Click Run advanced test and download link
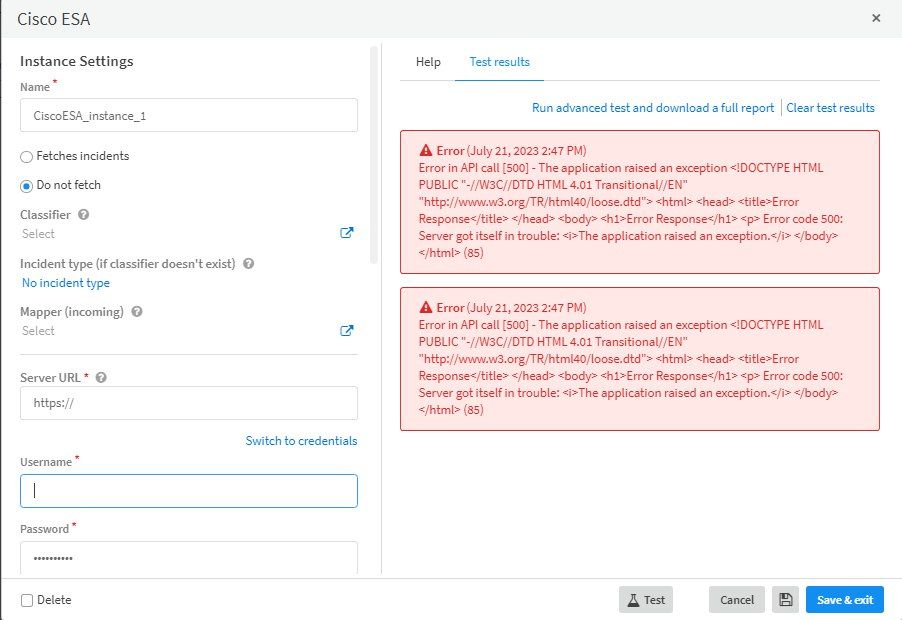This screenshot has height=620, width=902. tap(652, 108)
